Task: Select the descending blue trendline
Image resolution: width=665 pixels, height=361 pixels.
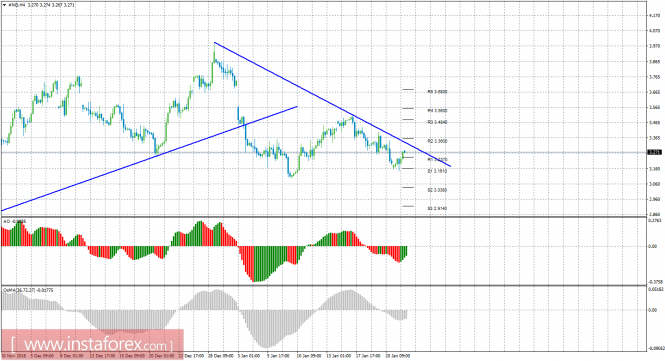Action: (x=332, y=104)
